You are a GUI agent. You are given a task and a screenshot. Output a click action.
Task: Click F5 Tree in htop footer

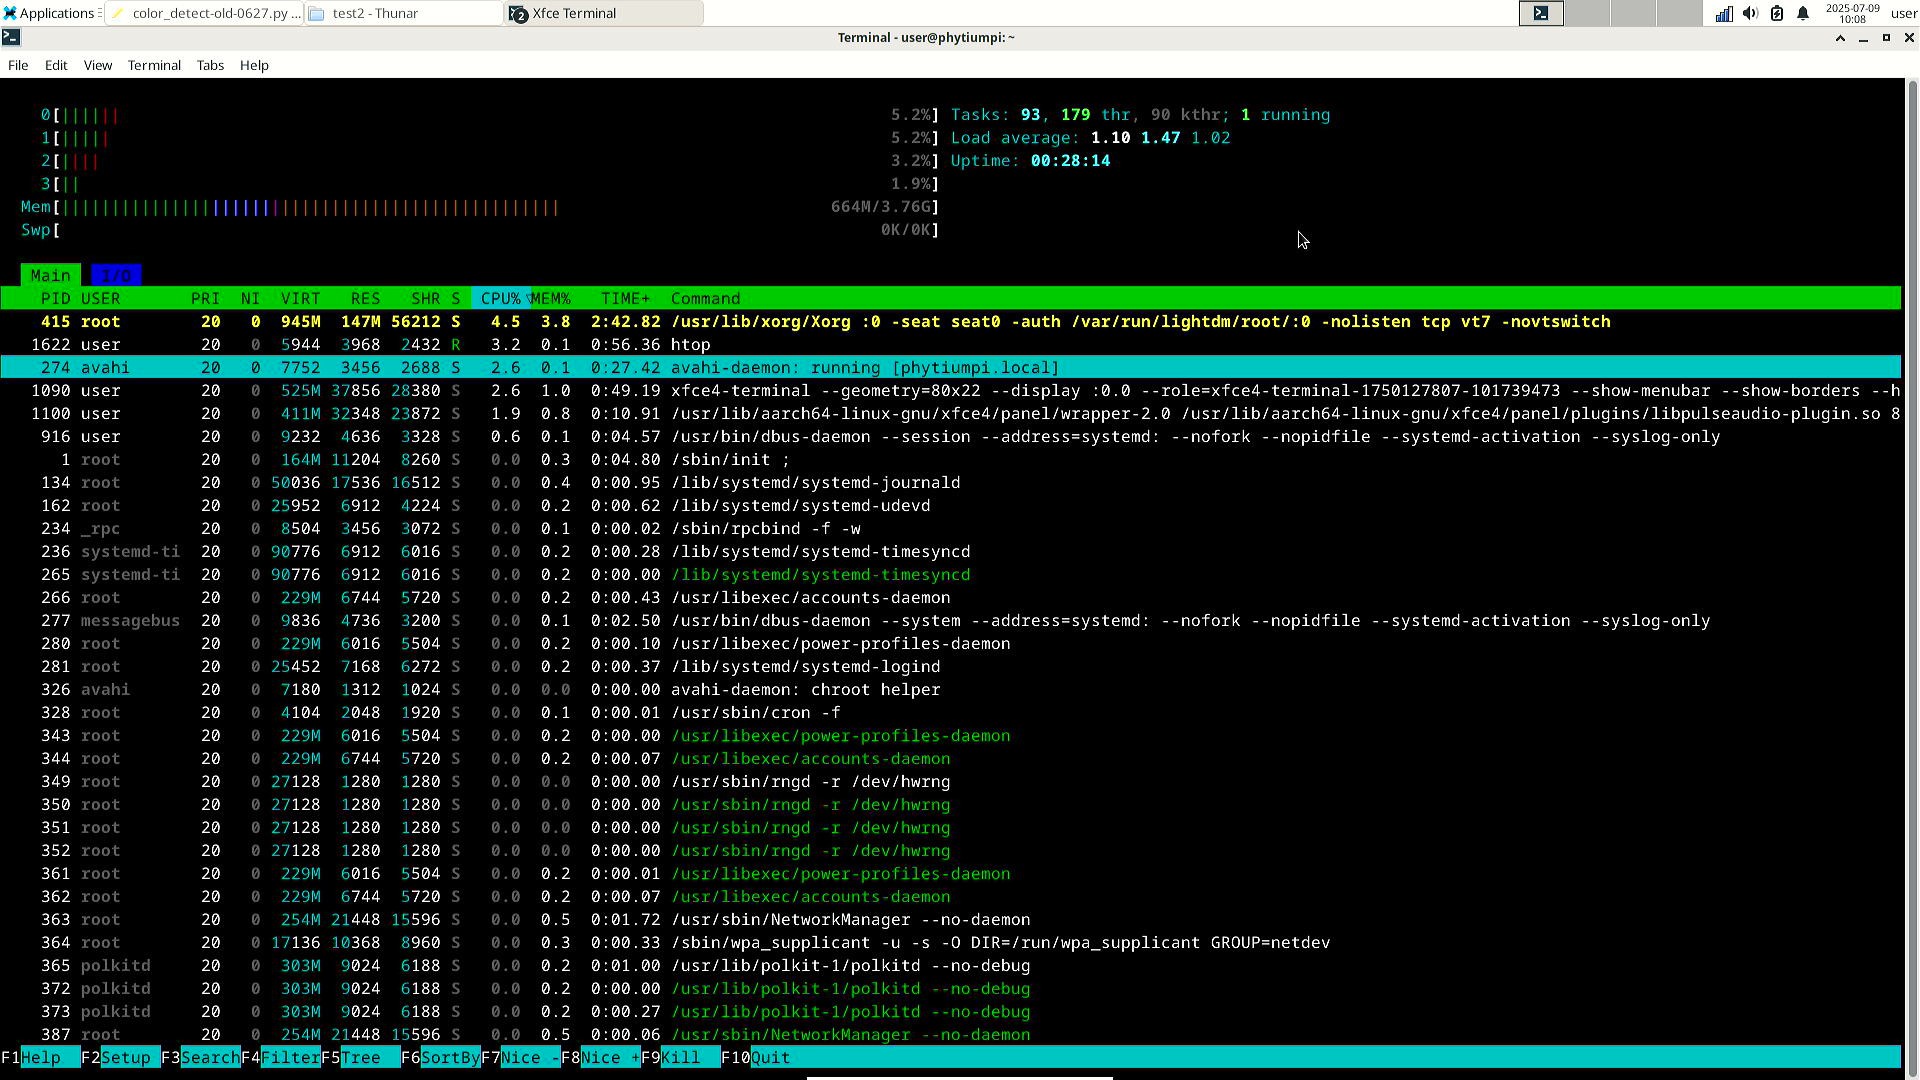pyautogui.click(x=360, y=1058)
